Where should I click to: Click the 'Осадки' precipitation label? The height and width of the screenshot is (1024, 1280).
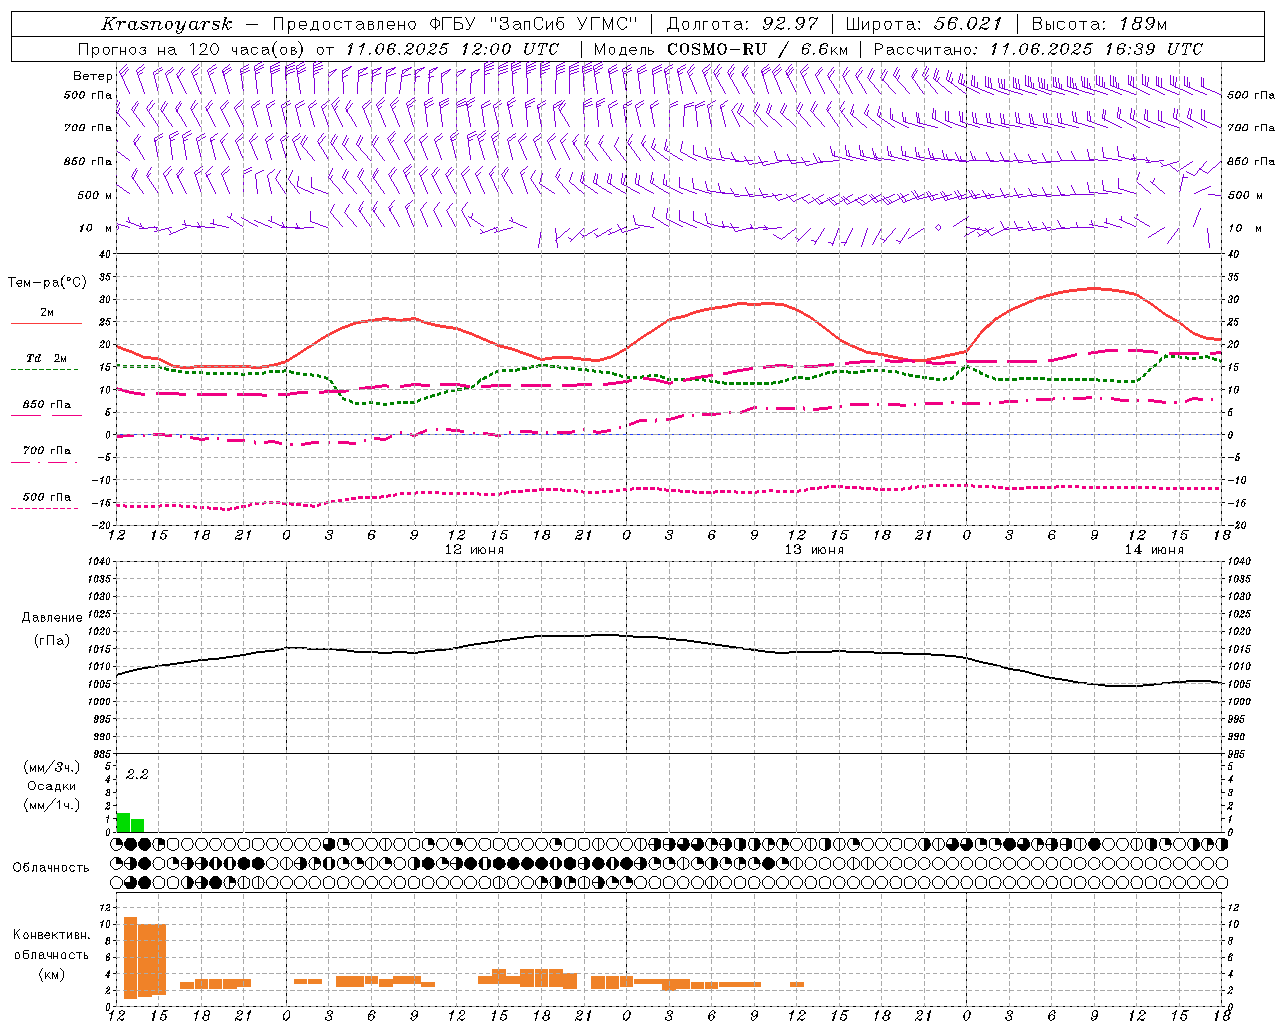[x=52, y=786]
